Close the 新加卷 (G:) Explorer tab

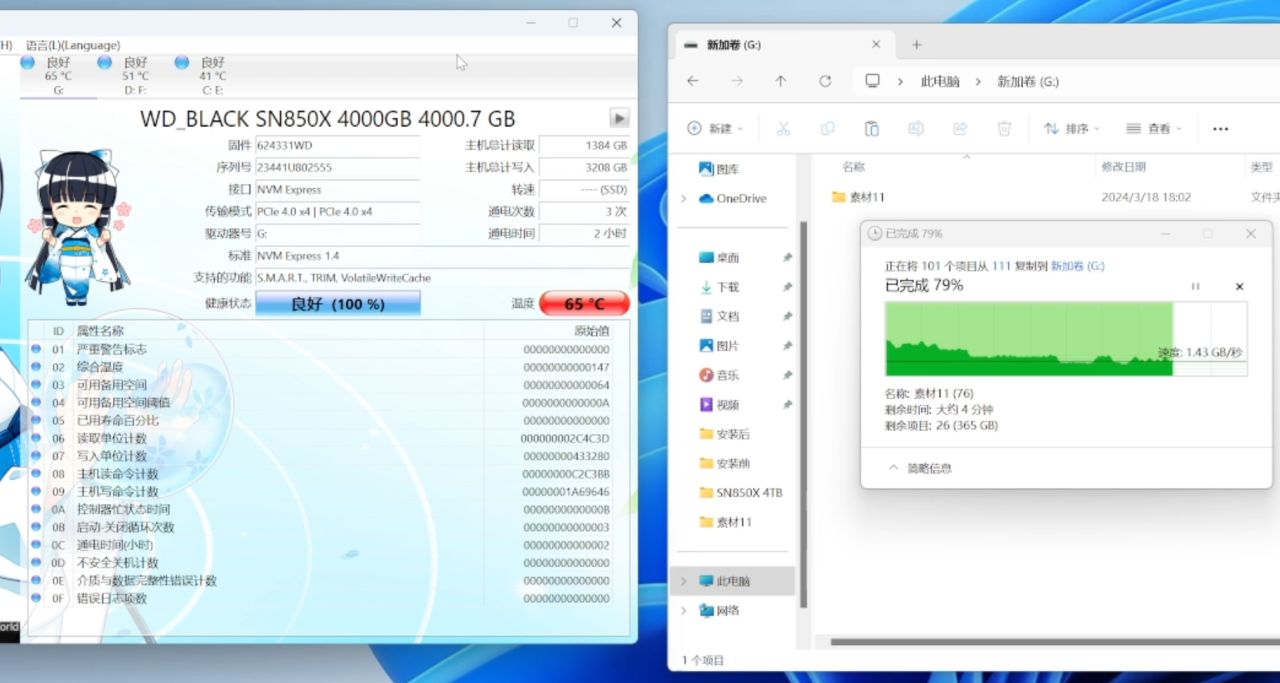tap(876, 45)
